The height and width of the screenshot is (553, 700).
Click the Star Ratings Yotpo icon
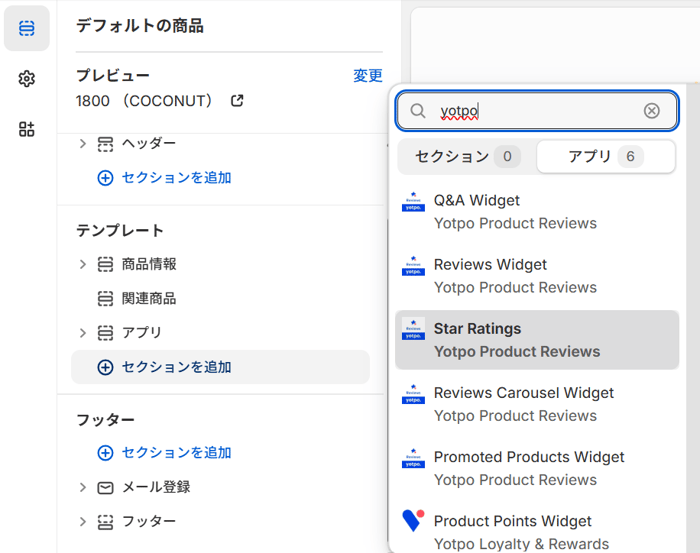coord(413,329)
